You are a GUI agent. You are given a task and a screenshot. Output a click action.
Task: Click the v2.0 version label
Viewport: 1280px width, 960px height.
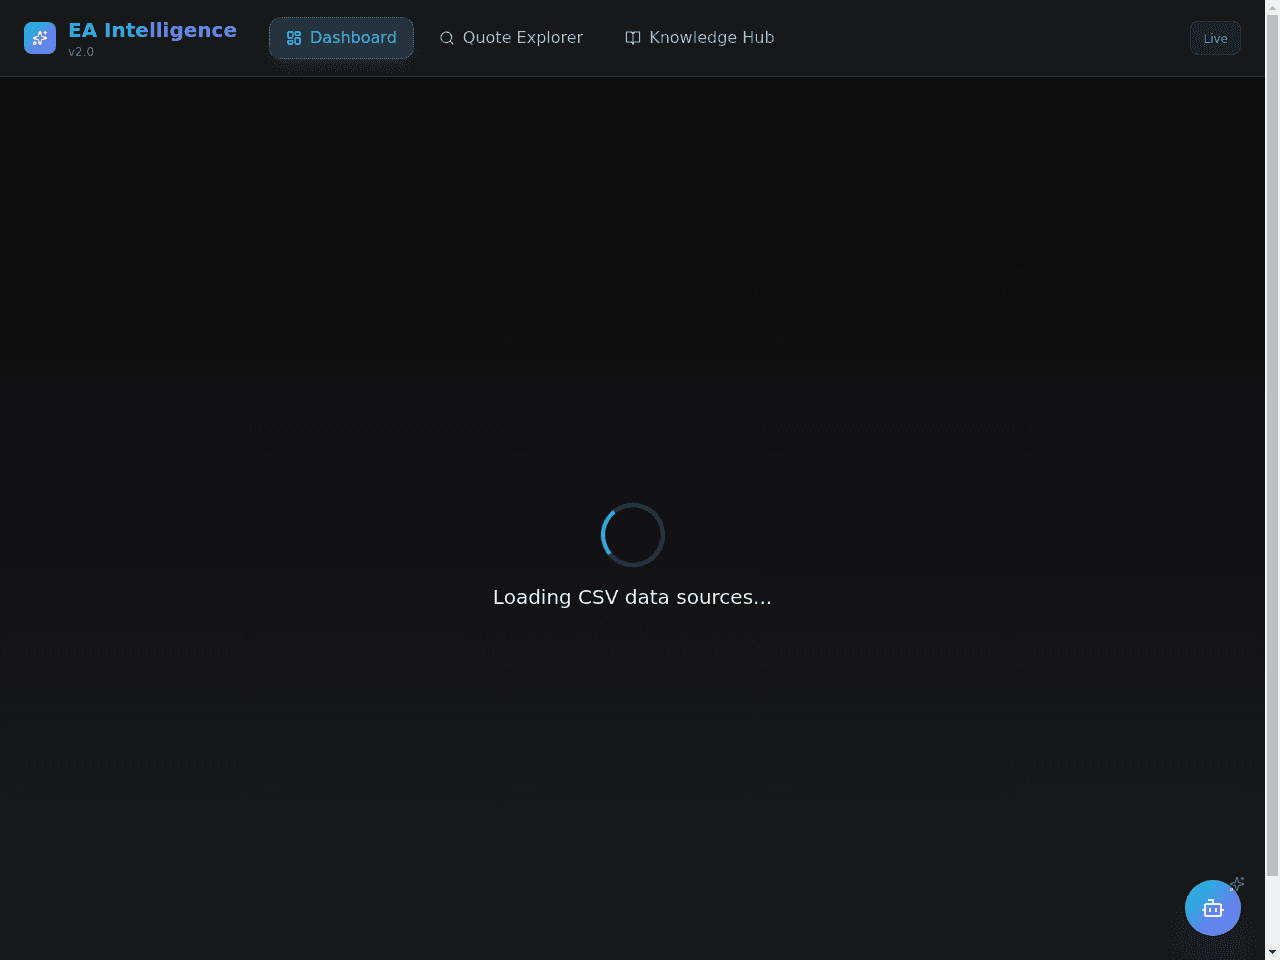(x=81, y=52)
